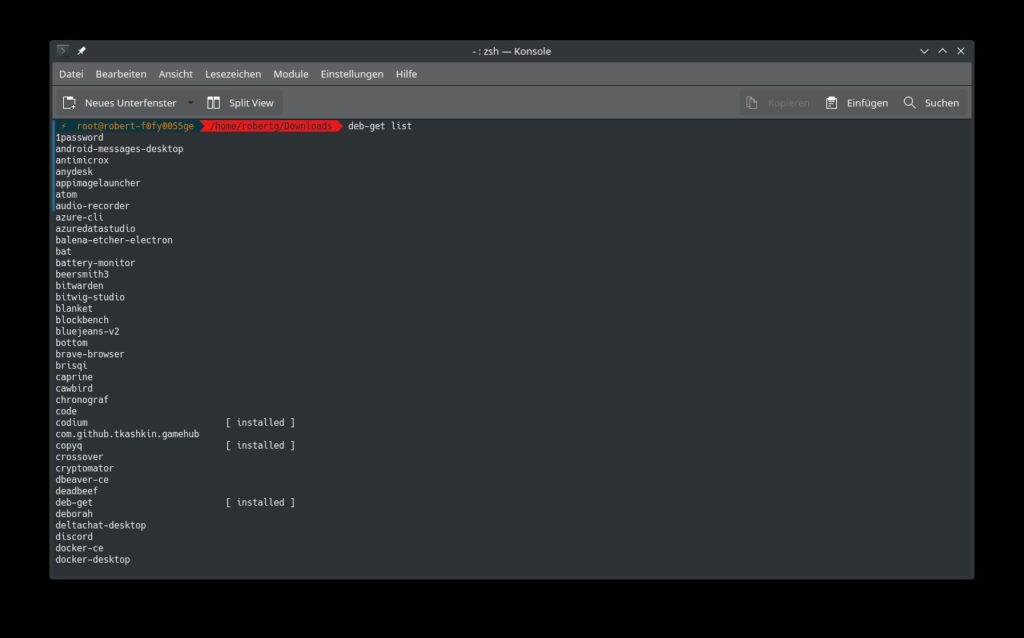Click the 'audio-recorder' line
This screenshot has height=638, width=1024.
pyautogui.click(x=92, y=206)
